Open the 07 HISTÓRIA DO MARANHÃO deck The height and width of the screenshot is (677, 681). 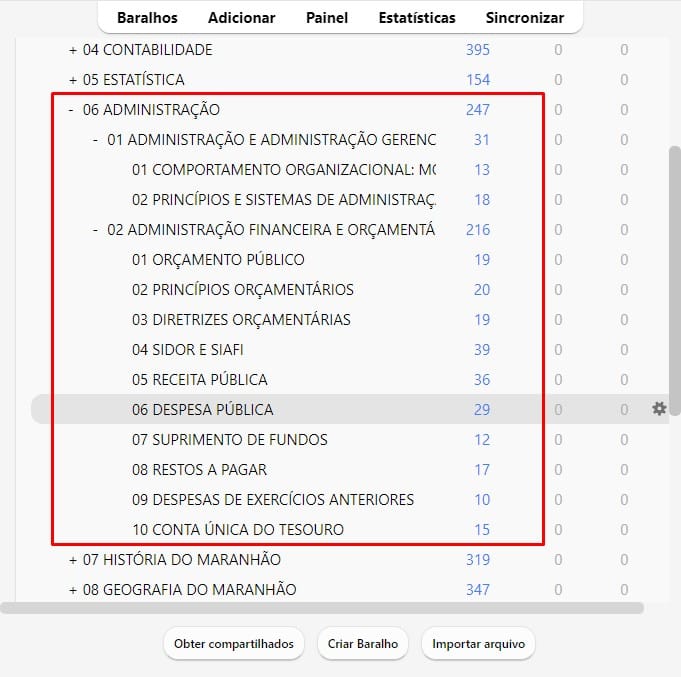pyautogui.click(x=182, y=559)
